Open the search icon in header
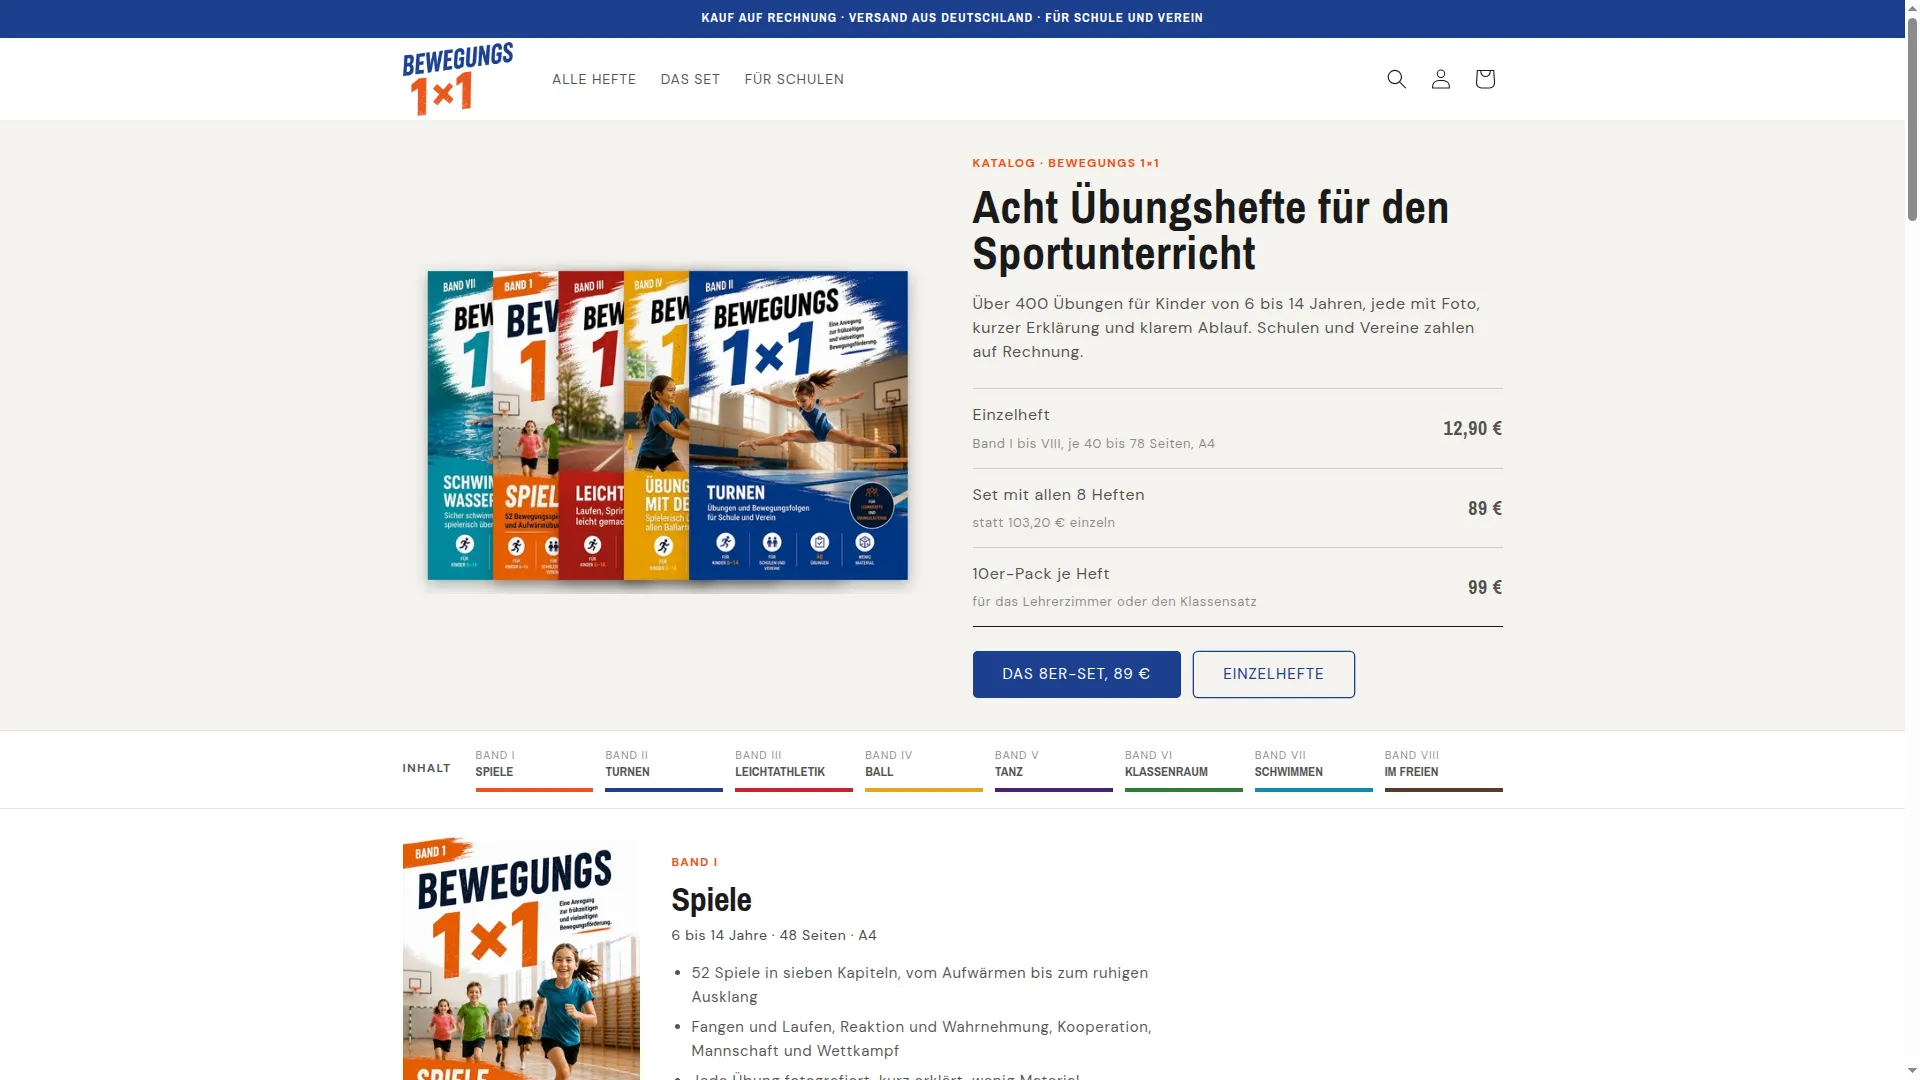 [1396, 79]
